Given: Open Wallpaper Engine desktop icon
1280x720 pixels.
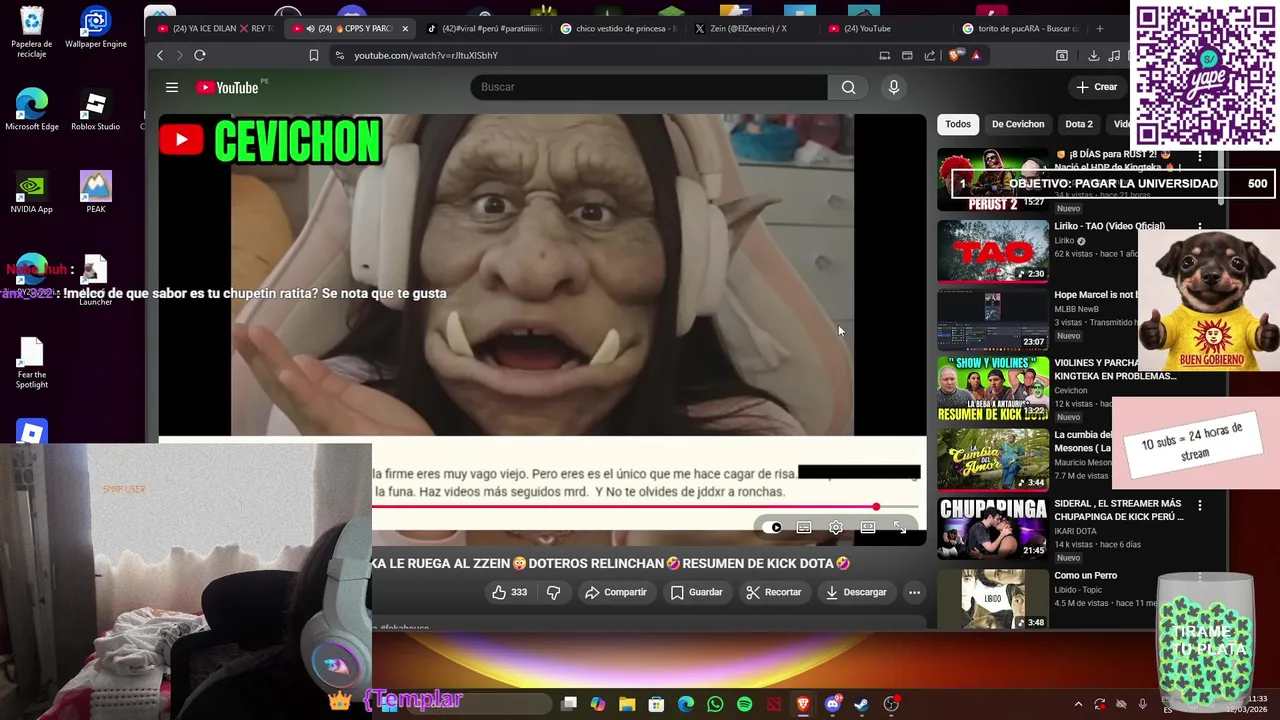Looking at the screenshot, I should (x=96, y=28).
